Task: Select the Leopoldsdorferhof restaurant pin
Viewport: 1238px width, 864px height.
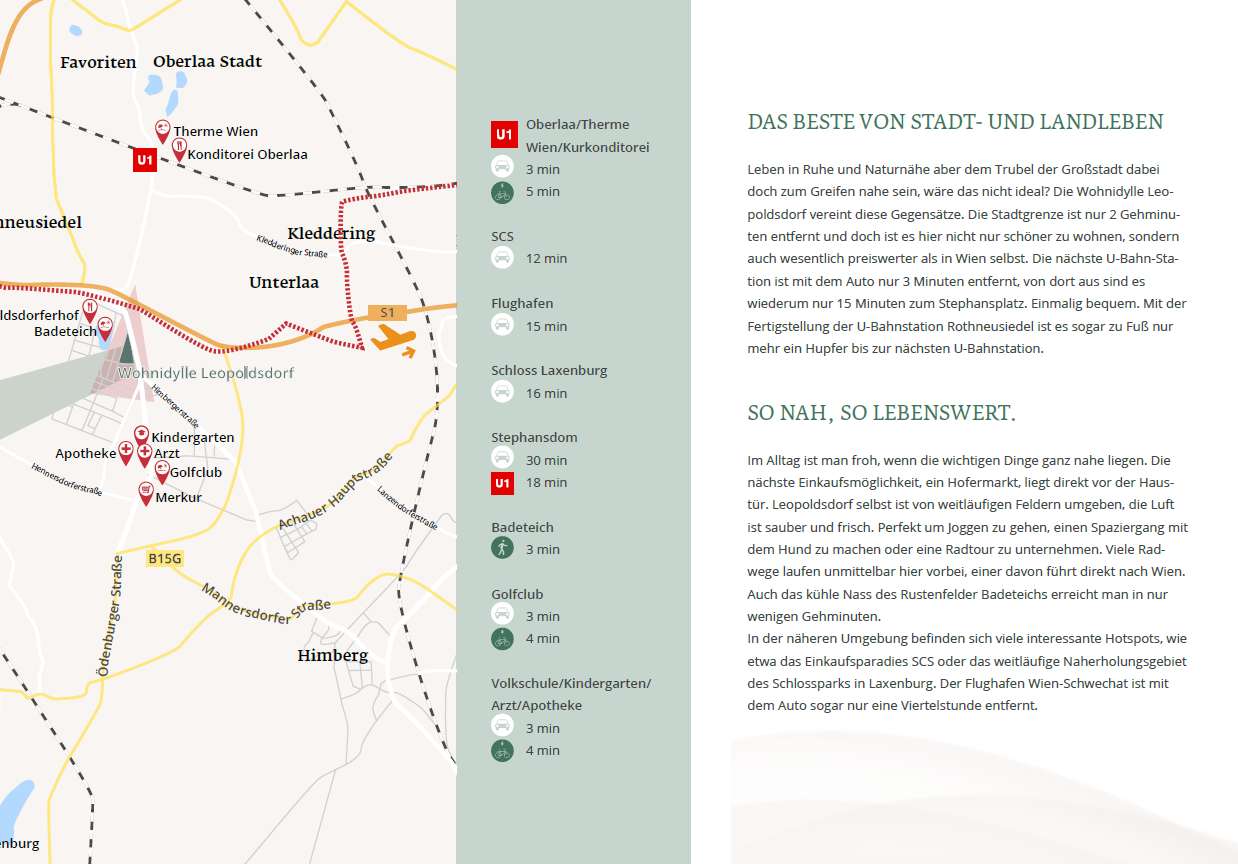Action: pyautogui.click(x=90, y=311)
